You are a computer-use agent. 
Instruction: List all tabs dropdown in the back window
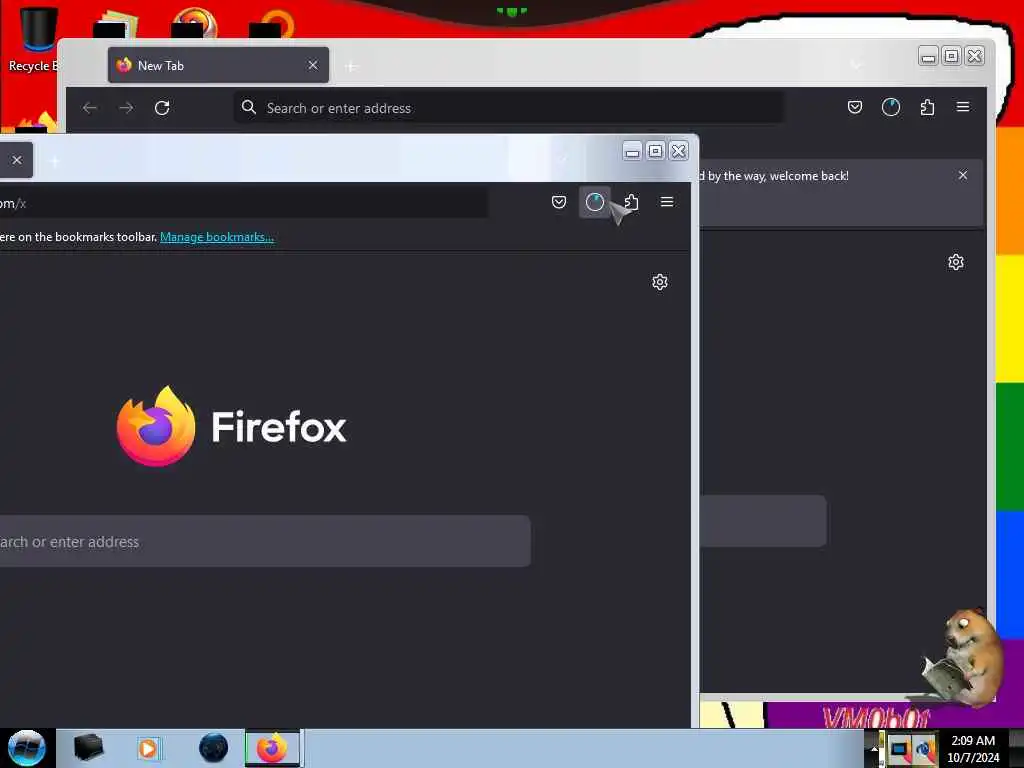pyautogui.click(x=856, y=65)
